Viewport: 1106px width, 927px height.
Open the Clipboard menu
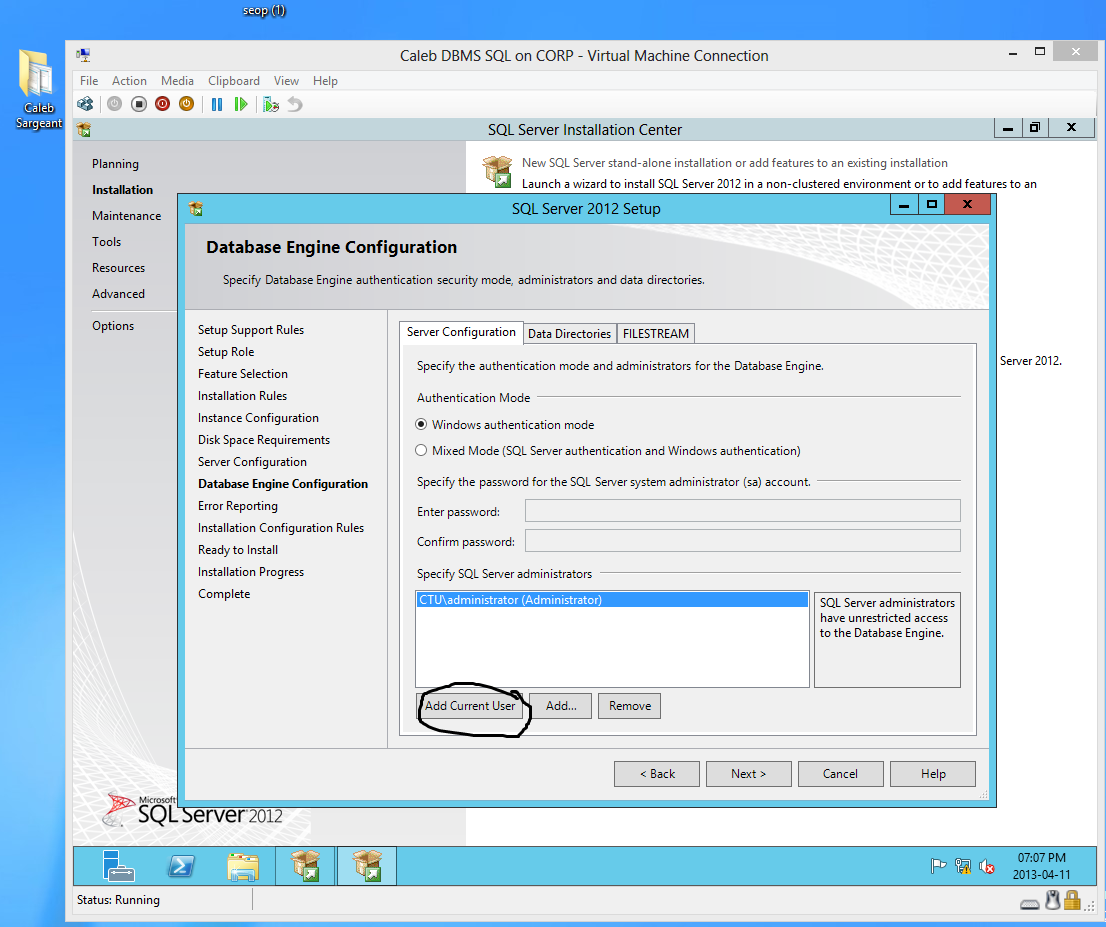[x=233, y=80]
